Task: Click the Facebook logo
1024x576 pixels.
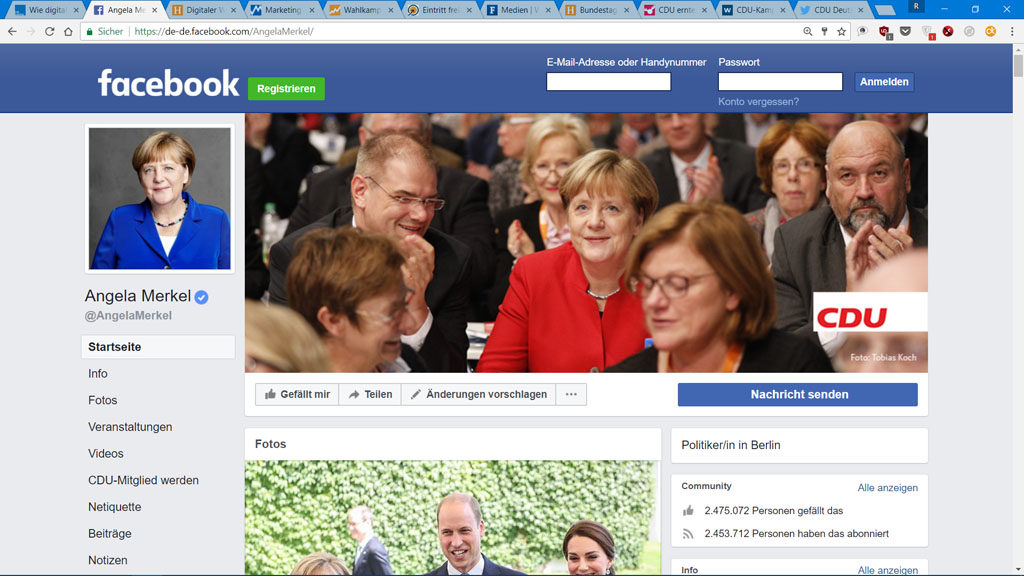Action: [167, 85]
